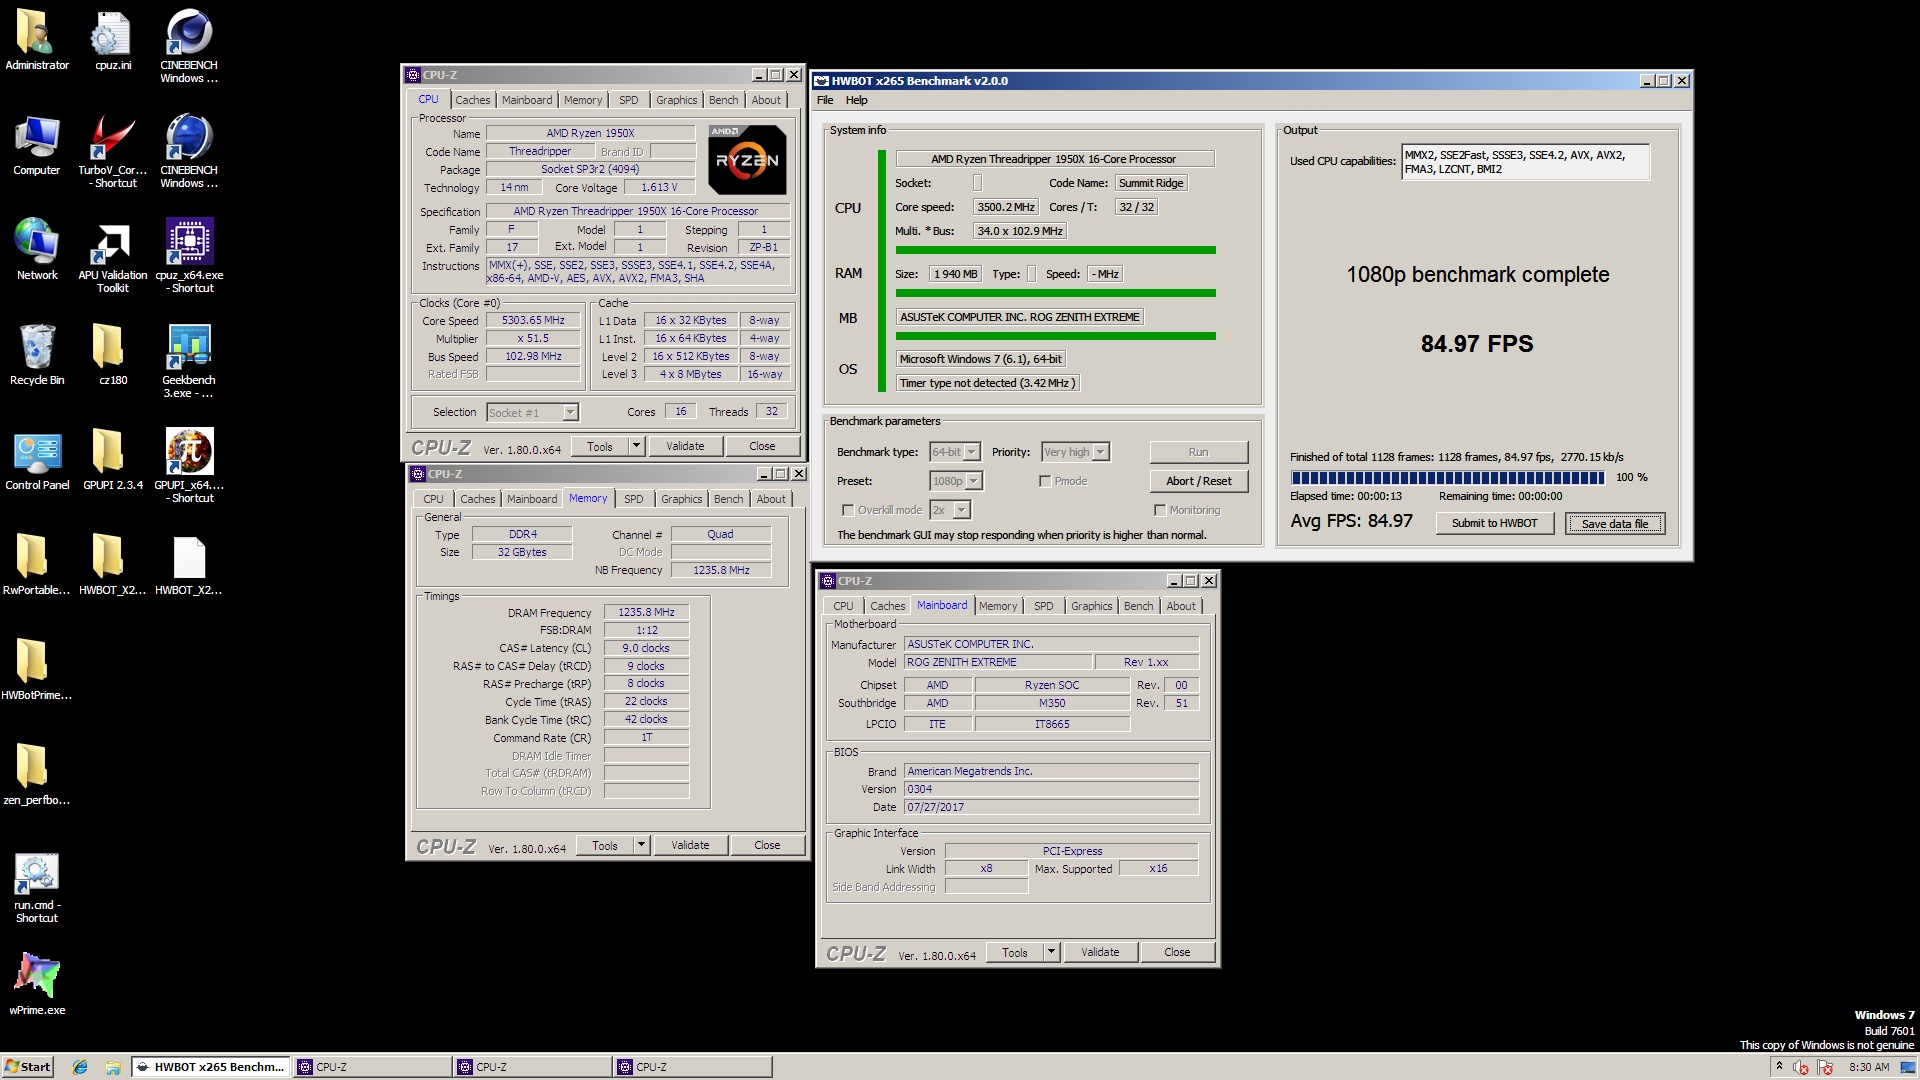1920x1080 pixels.
Task: Click the Windows Start button
Action: (27, 1067)
